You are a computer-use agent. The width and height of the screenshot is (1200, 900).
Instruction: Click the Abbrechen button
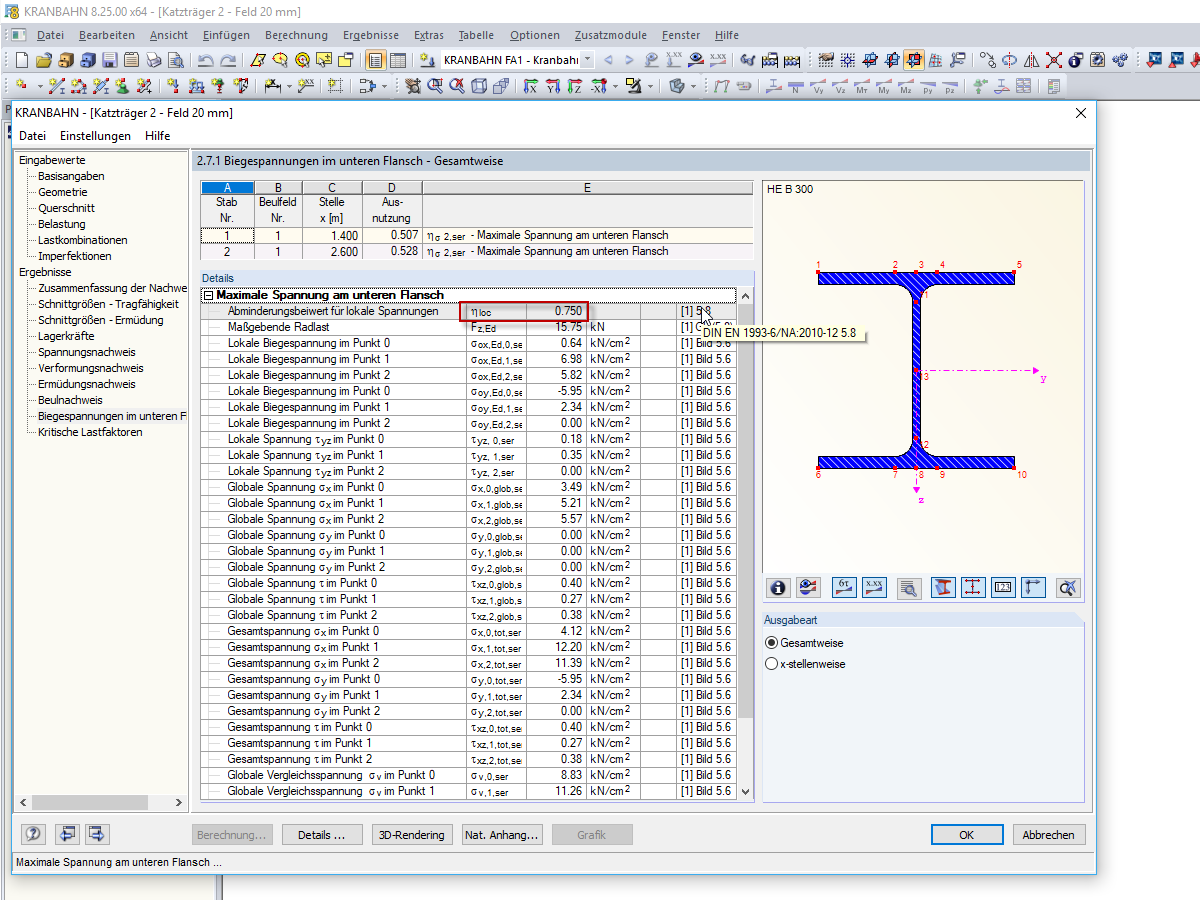(x=1049, y=835)
